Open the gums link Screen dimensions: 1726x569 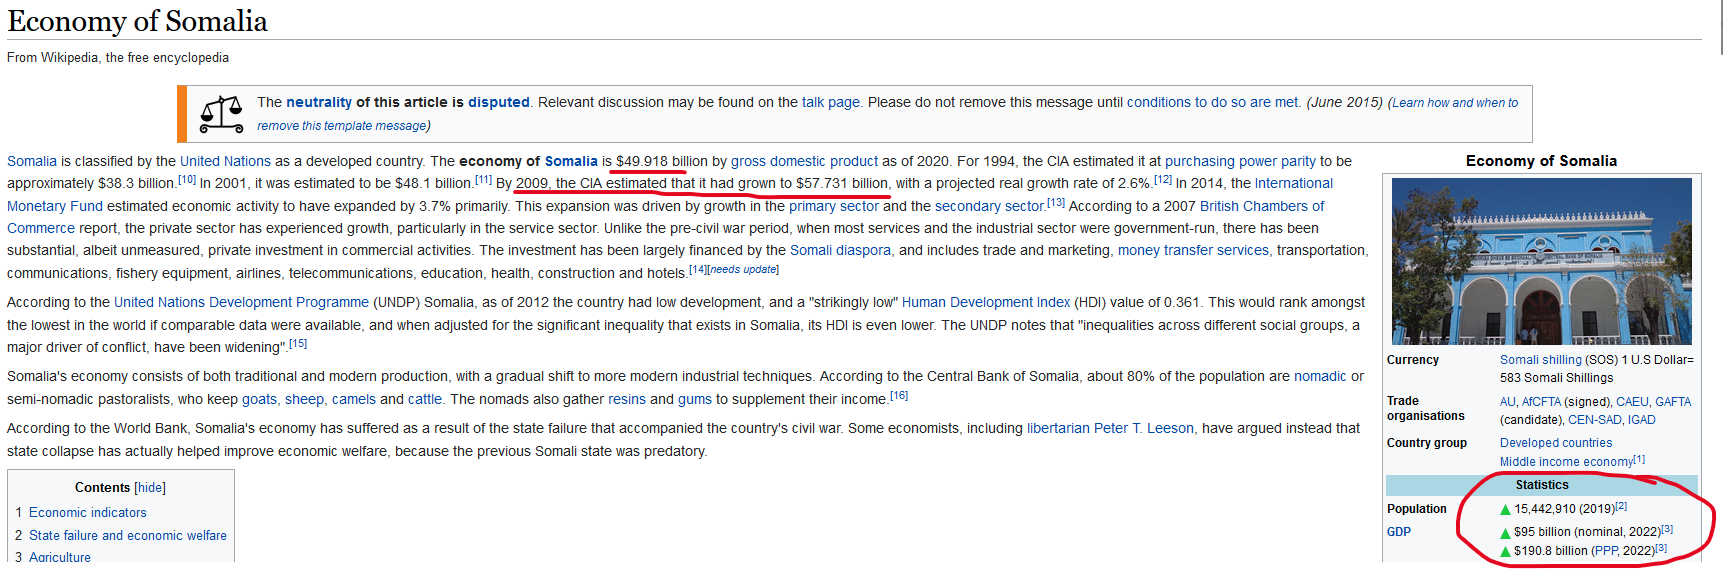pyautogui.click(x=695, y=399)
